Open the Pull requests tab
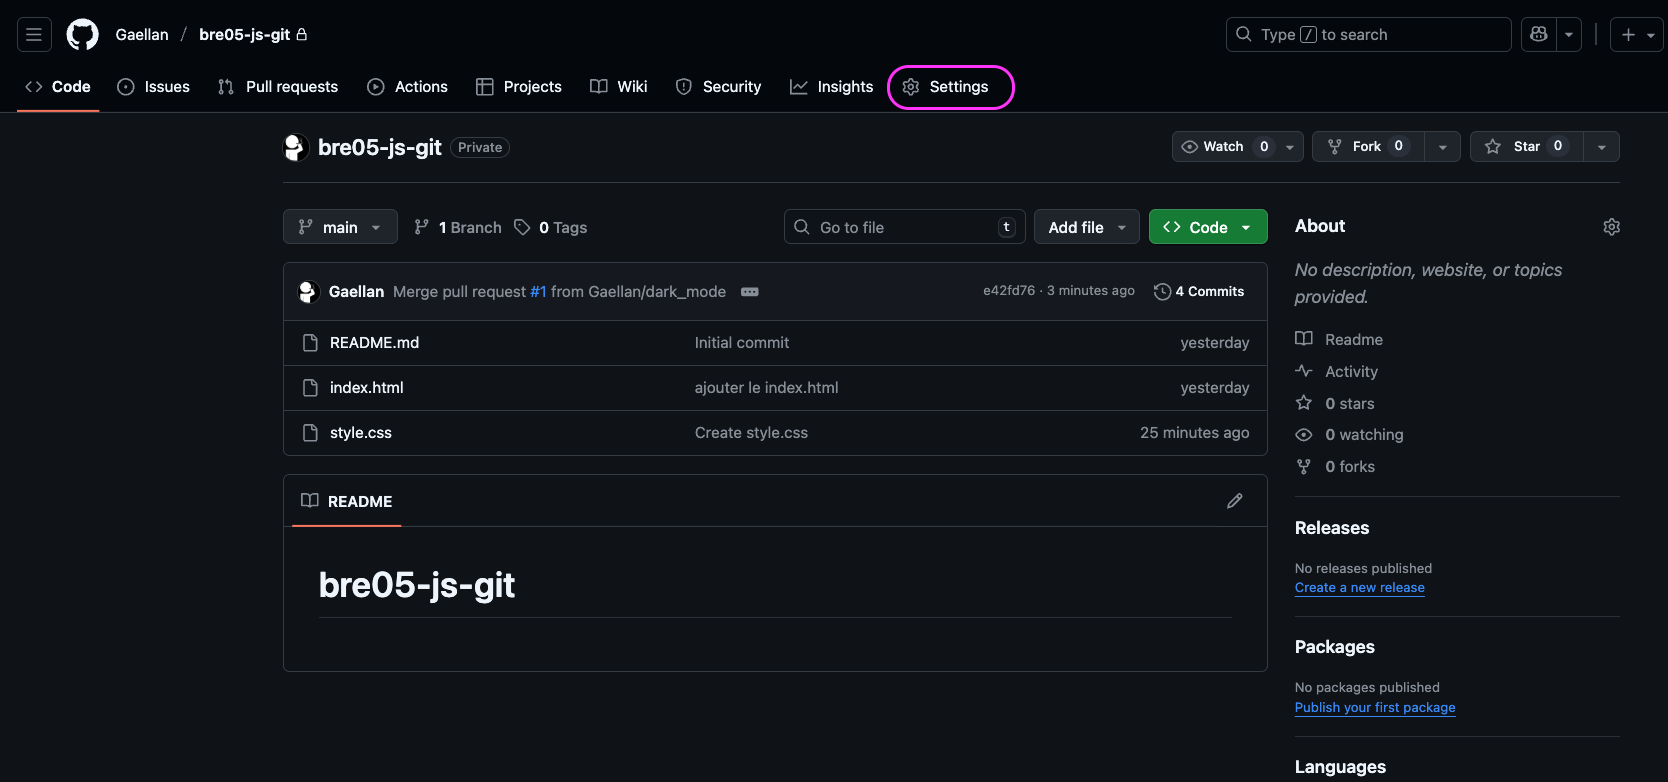This screenshot has height=782, width=1668. point(278,87)
